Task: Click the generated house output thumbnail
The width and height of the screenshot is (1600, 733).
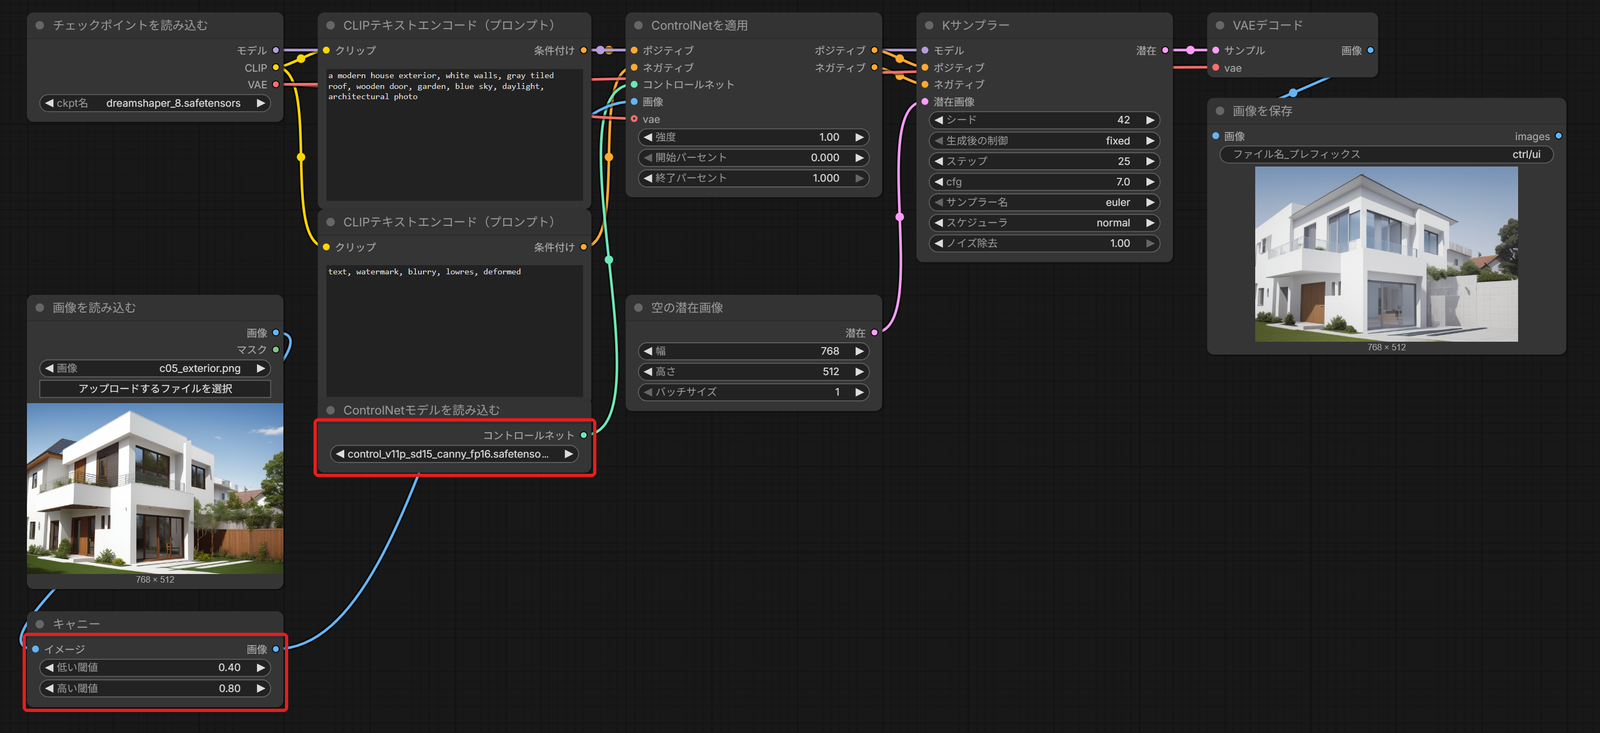Action: pyautogui.click(x=1386, y=254)
